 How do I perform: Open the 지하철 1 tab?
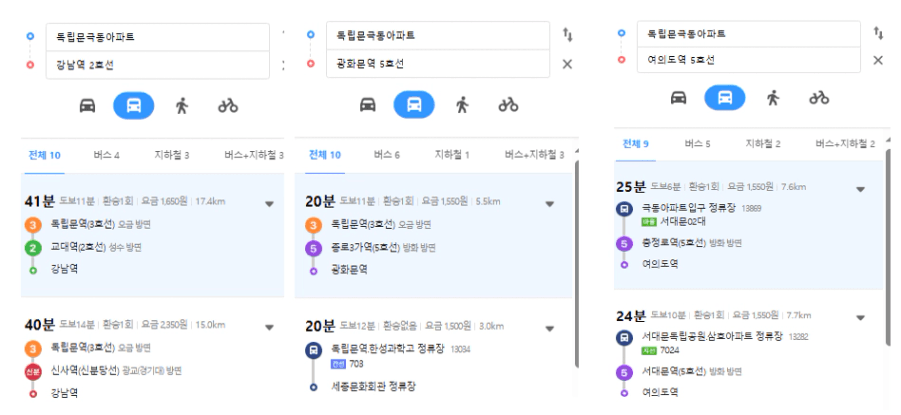(452, 155)
